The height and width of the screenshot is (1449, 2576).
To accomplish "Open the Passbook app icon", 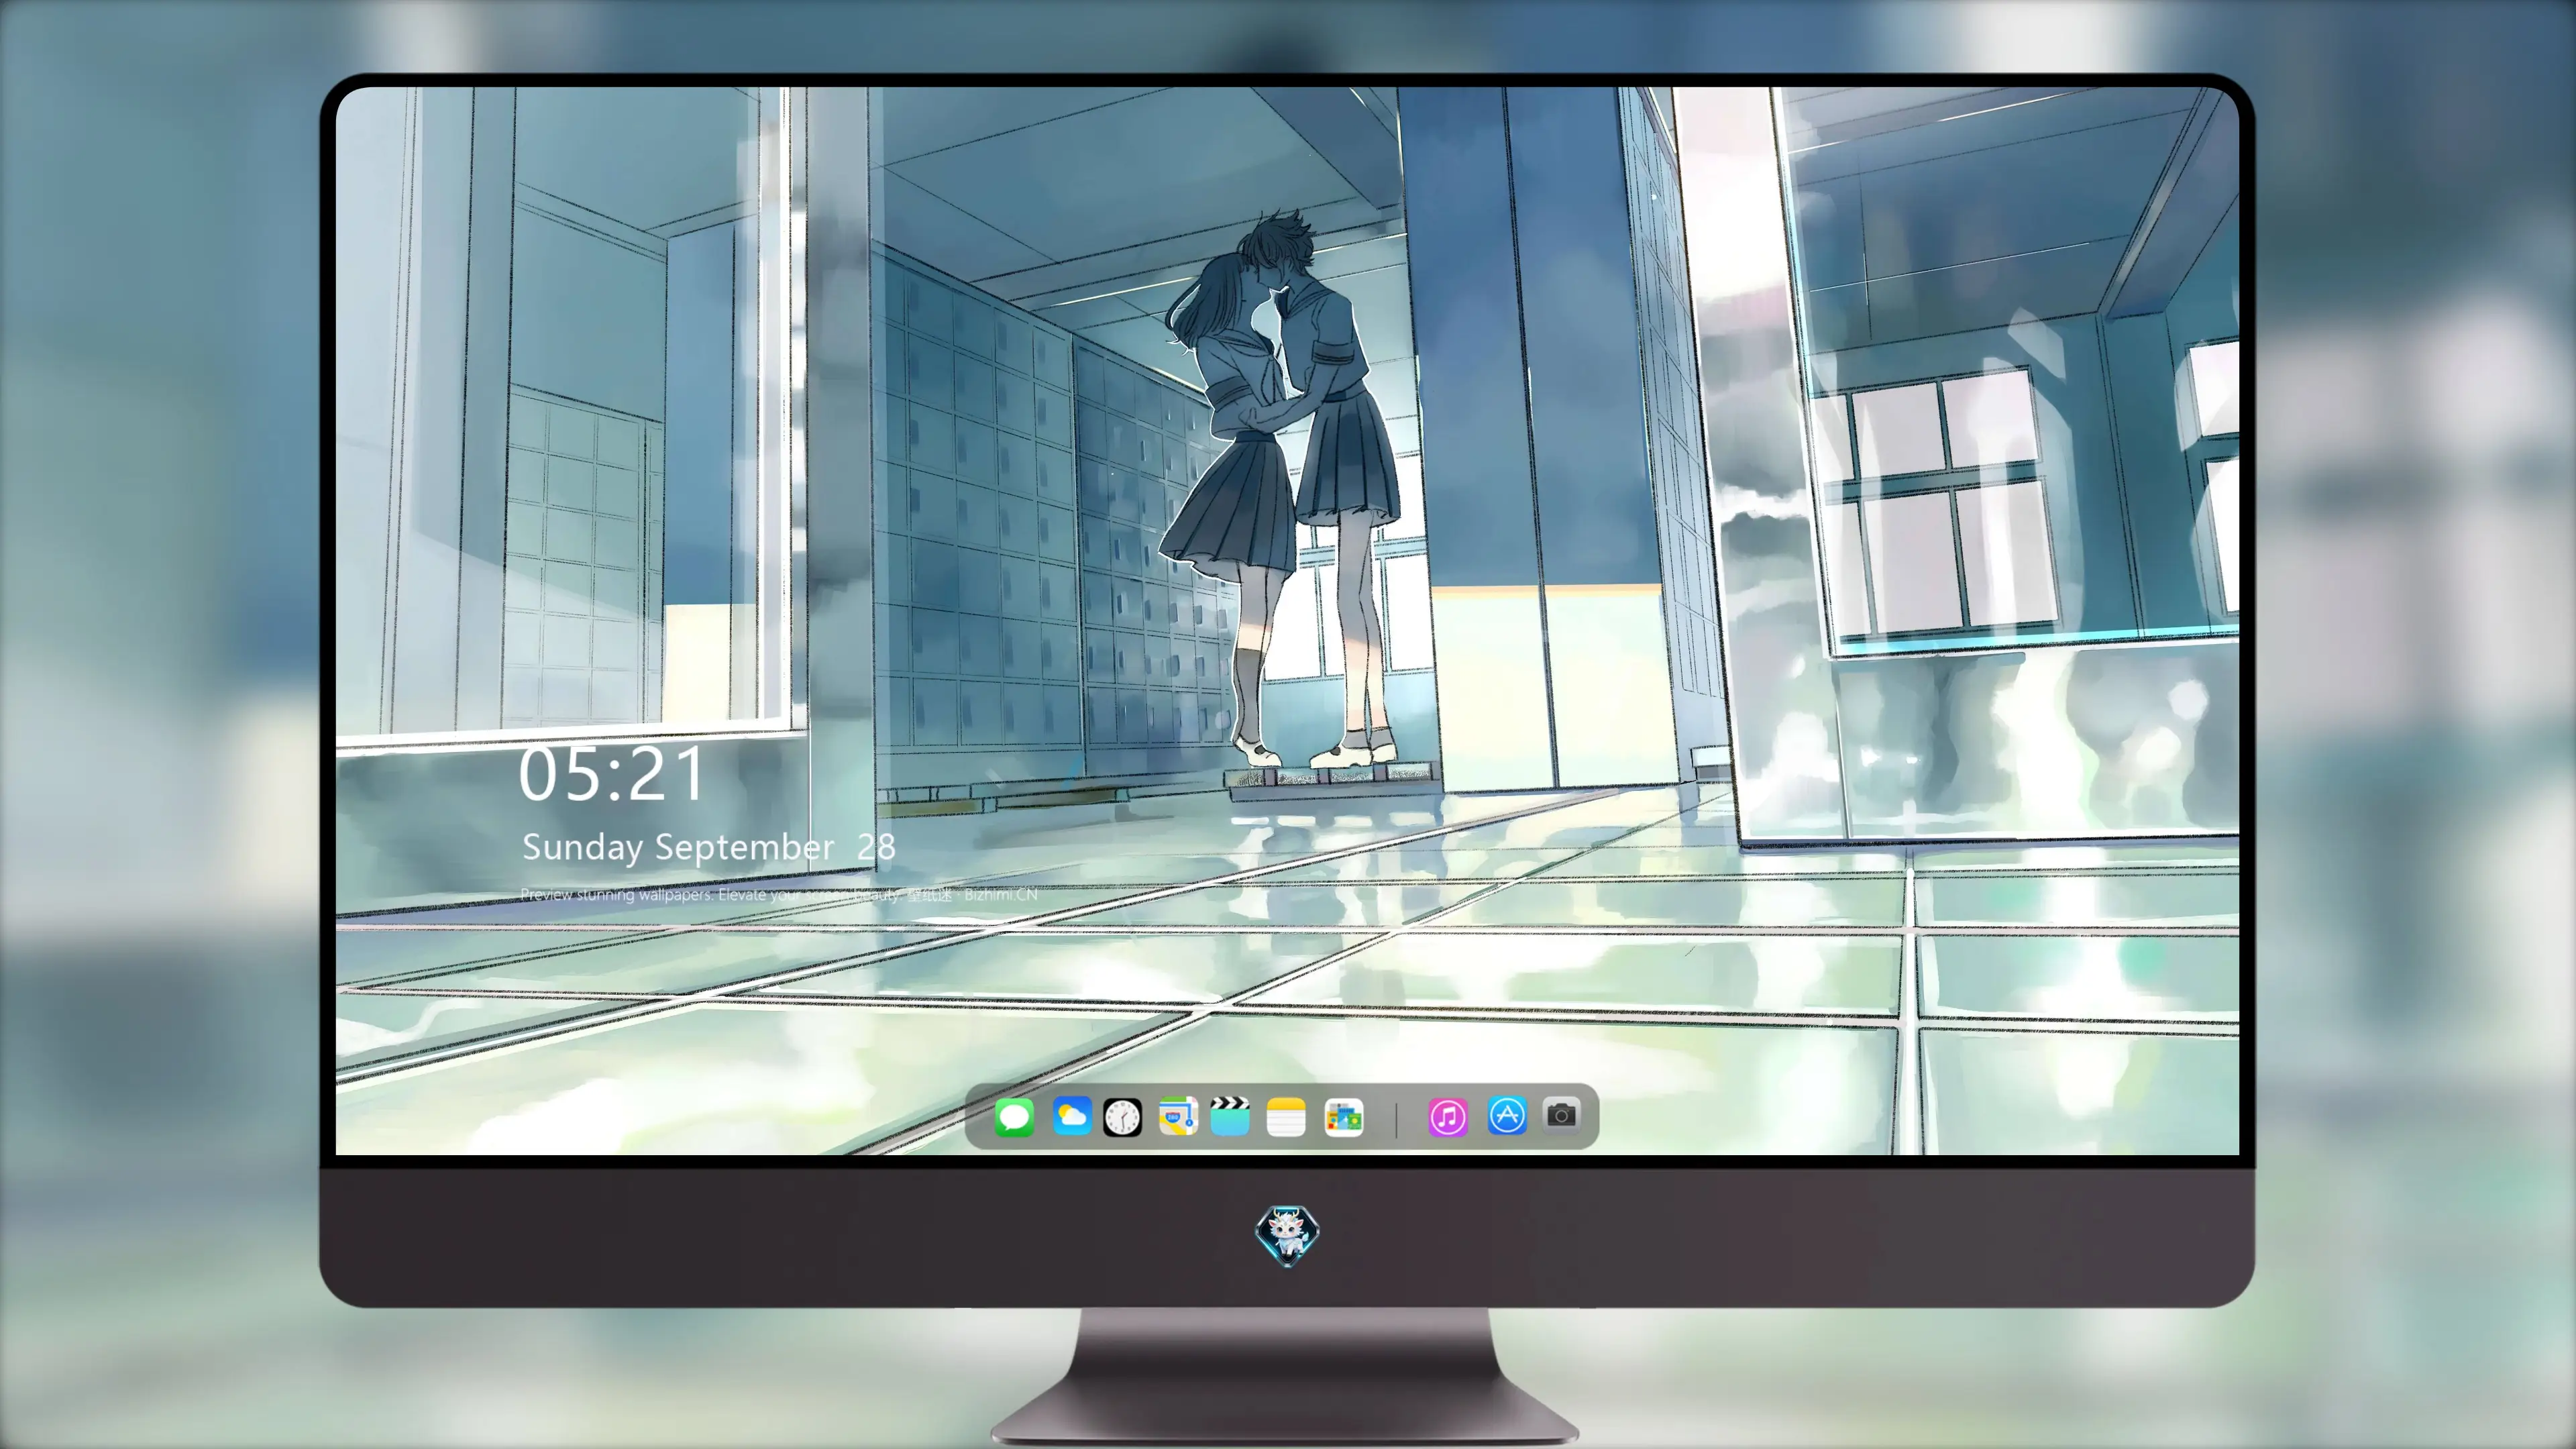I will coord(1343,1117).
